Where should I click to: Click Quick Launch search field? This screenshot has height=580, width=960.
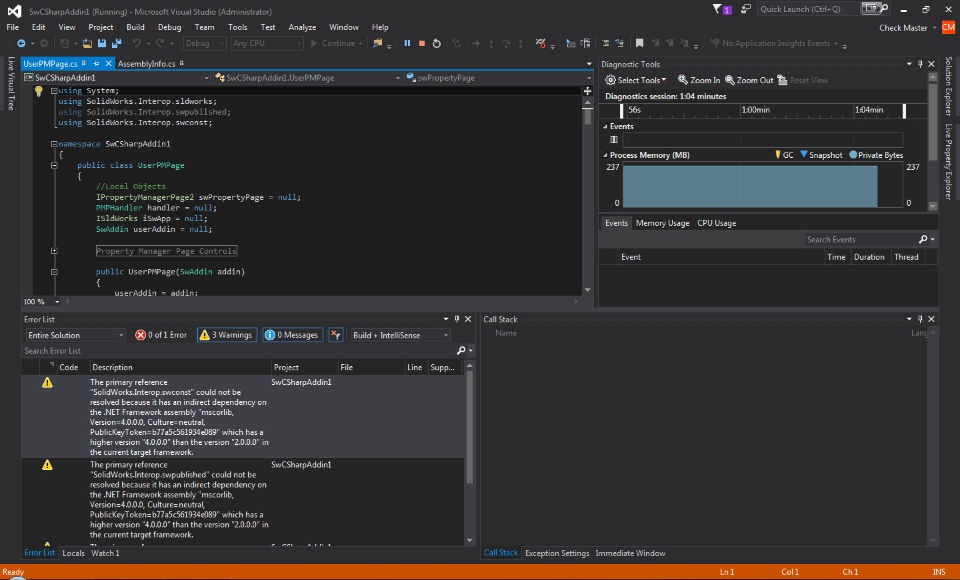[808, 9]
